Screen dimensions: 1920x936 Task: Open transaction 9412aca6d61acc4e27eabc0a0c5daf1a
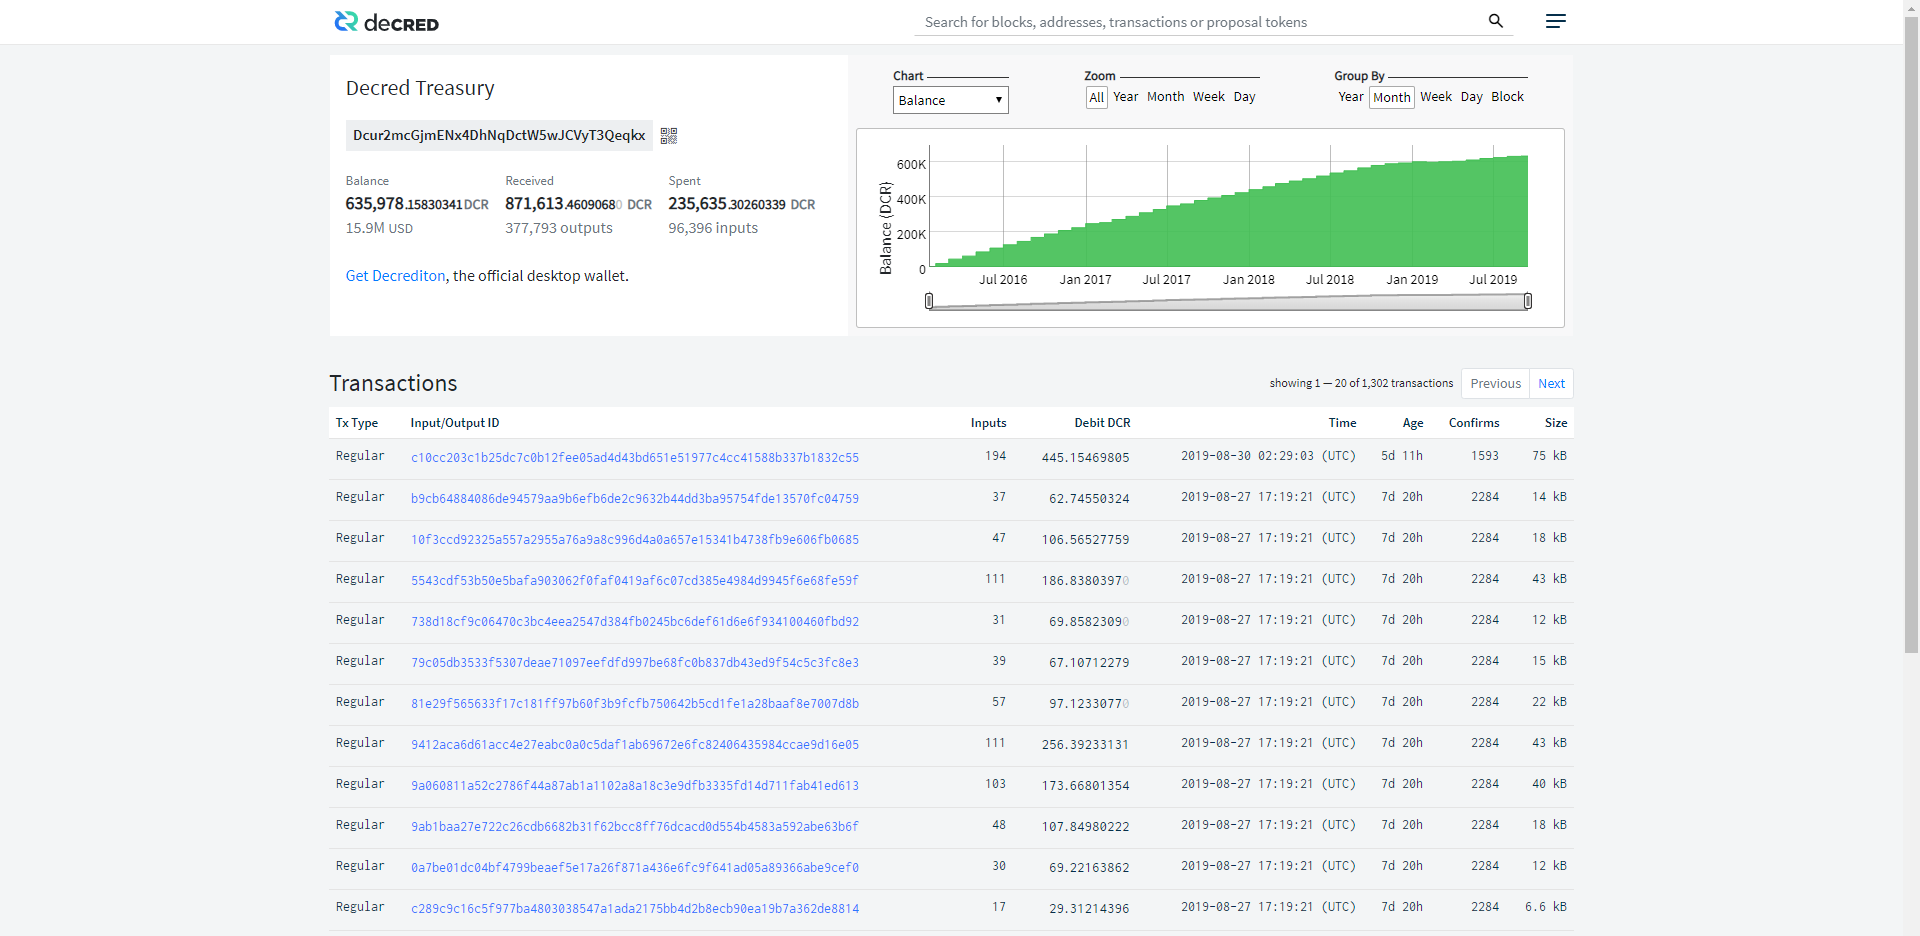point(635,745)
